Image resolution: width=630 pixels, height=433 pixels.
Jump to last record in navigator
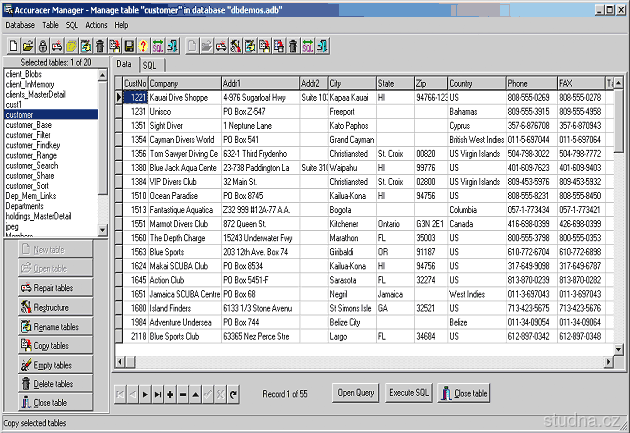158,394
